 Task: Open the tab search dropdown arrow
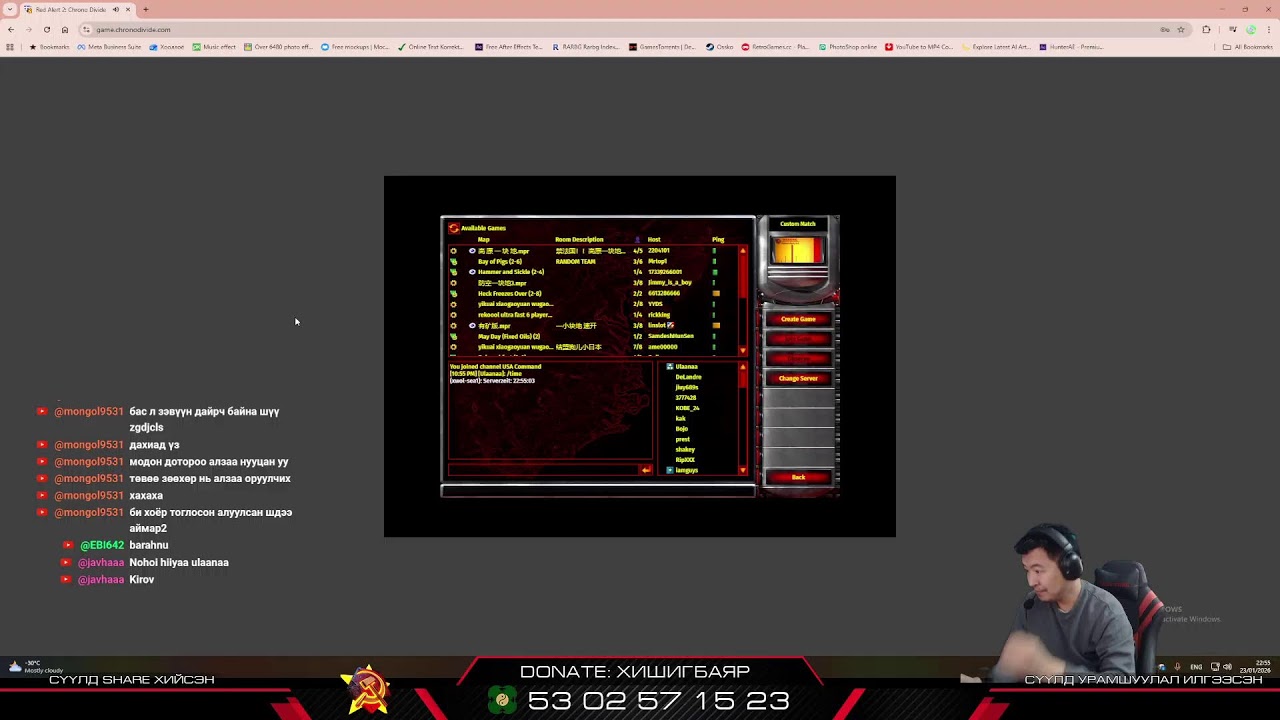tap(9, 9)
